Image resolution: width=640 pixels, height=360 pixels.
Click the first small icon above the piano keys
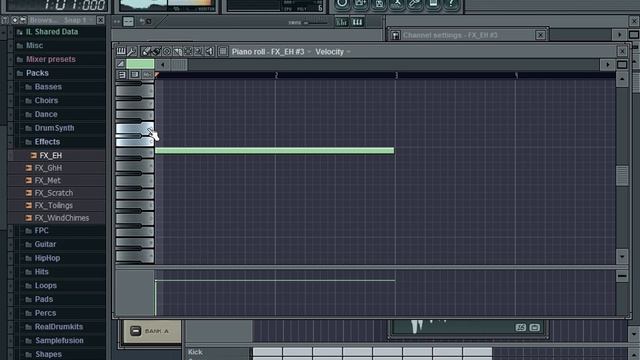coord(122,75)
